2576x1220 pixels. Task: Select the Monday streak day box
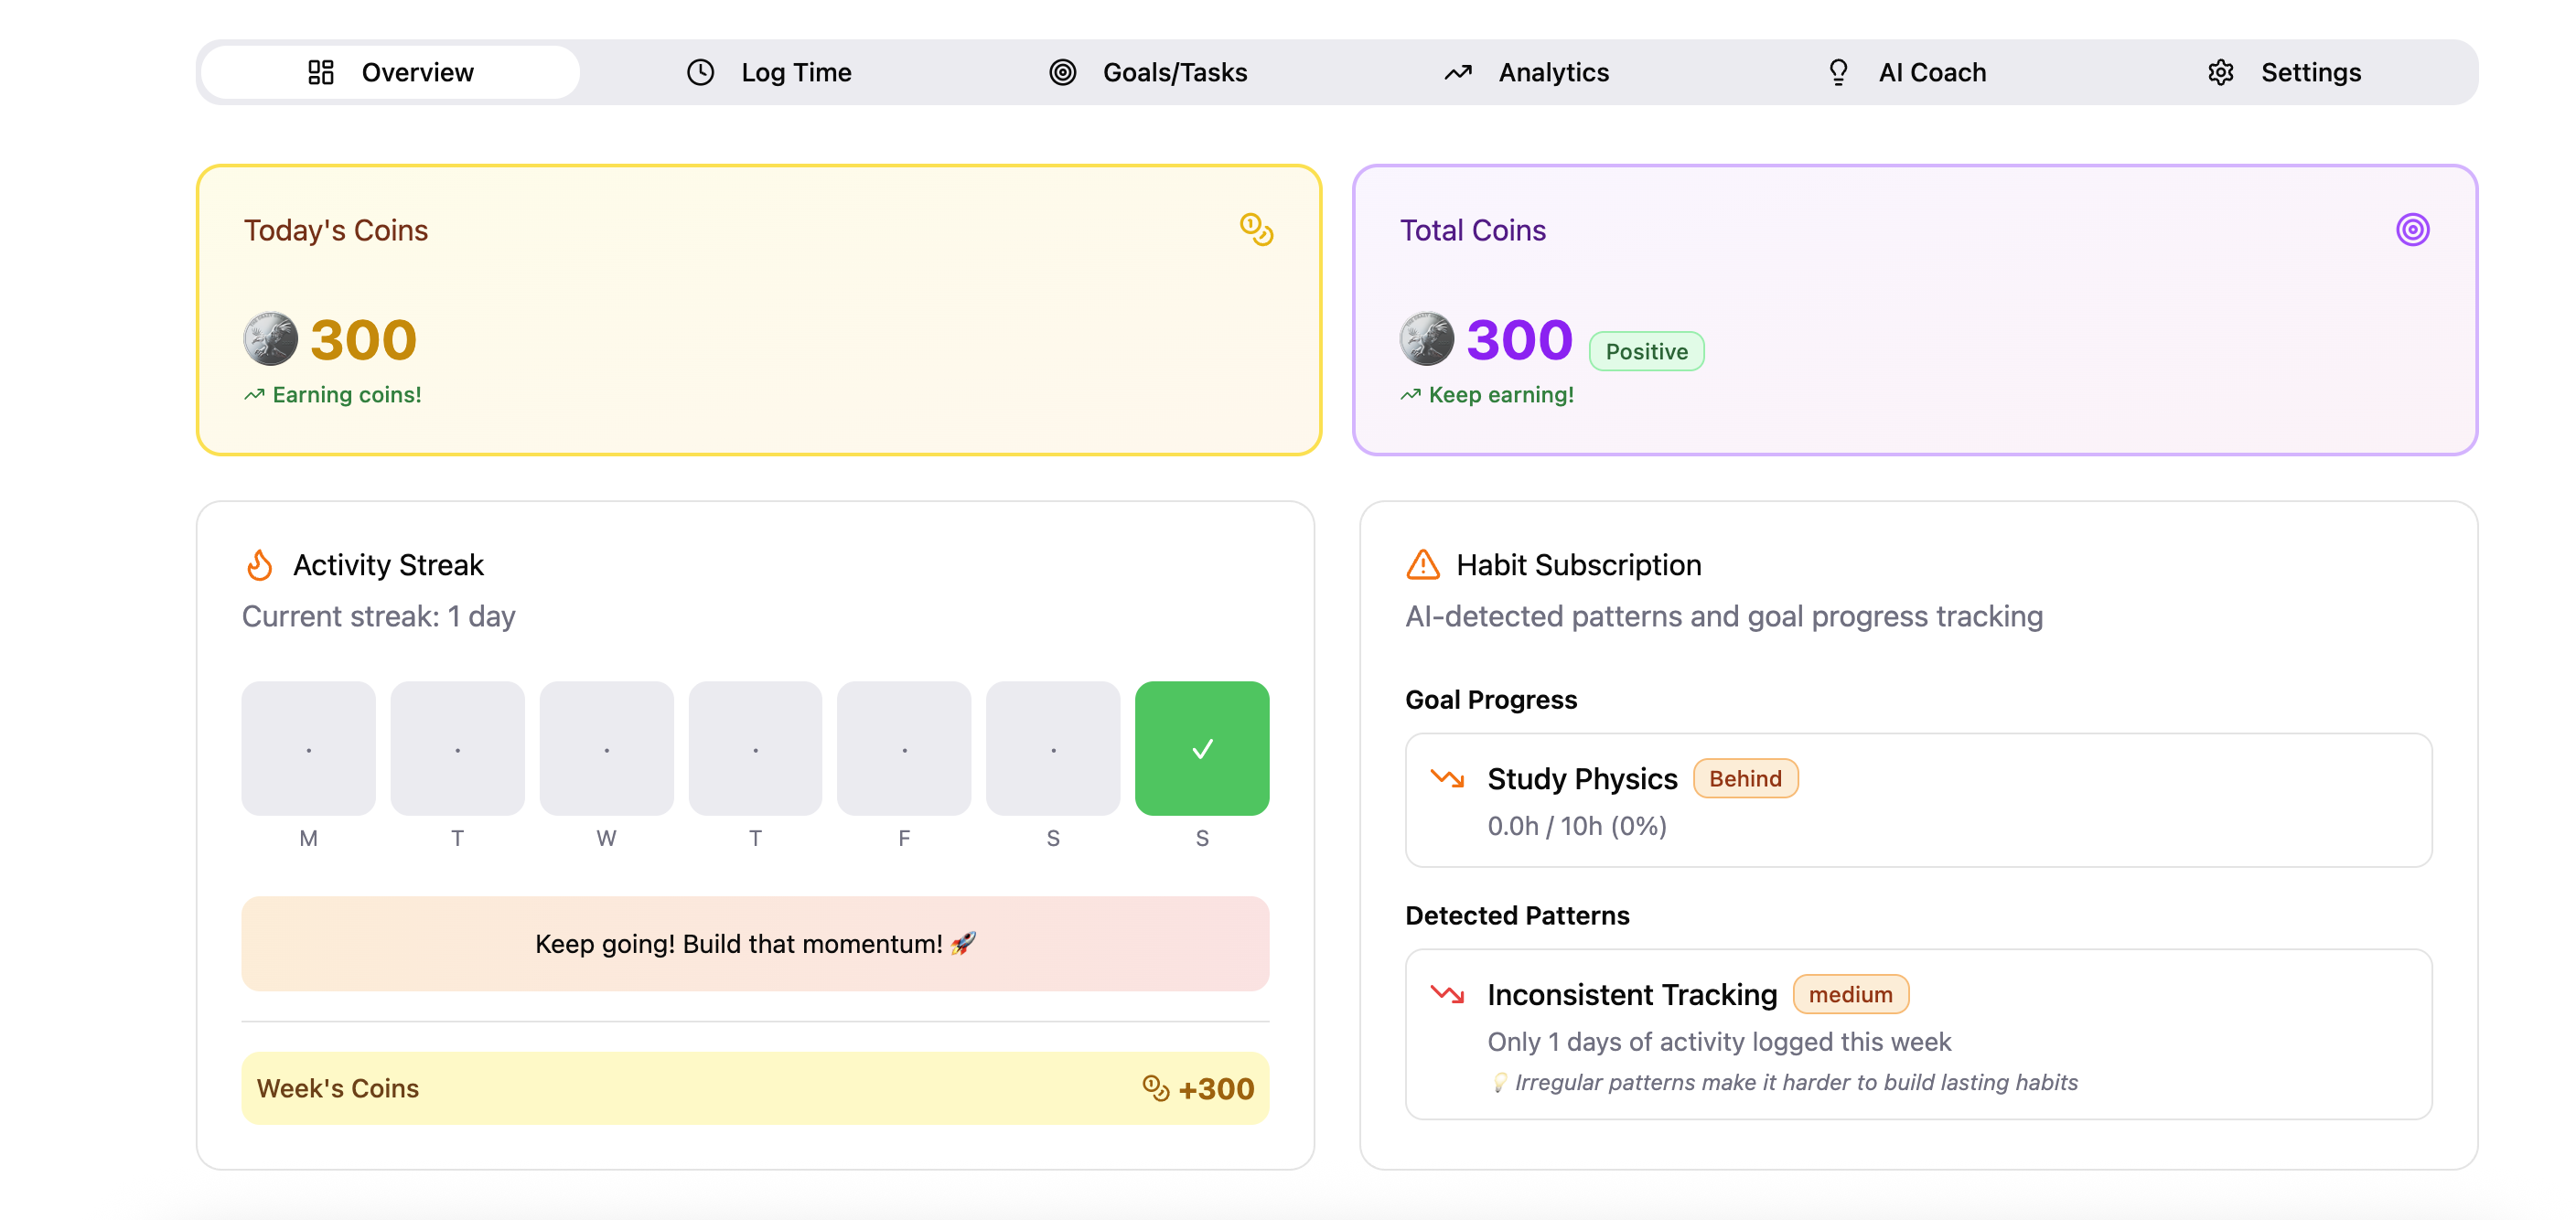click(308, 748)
